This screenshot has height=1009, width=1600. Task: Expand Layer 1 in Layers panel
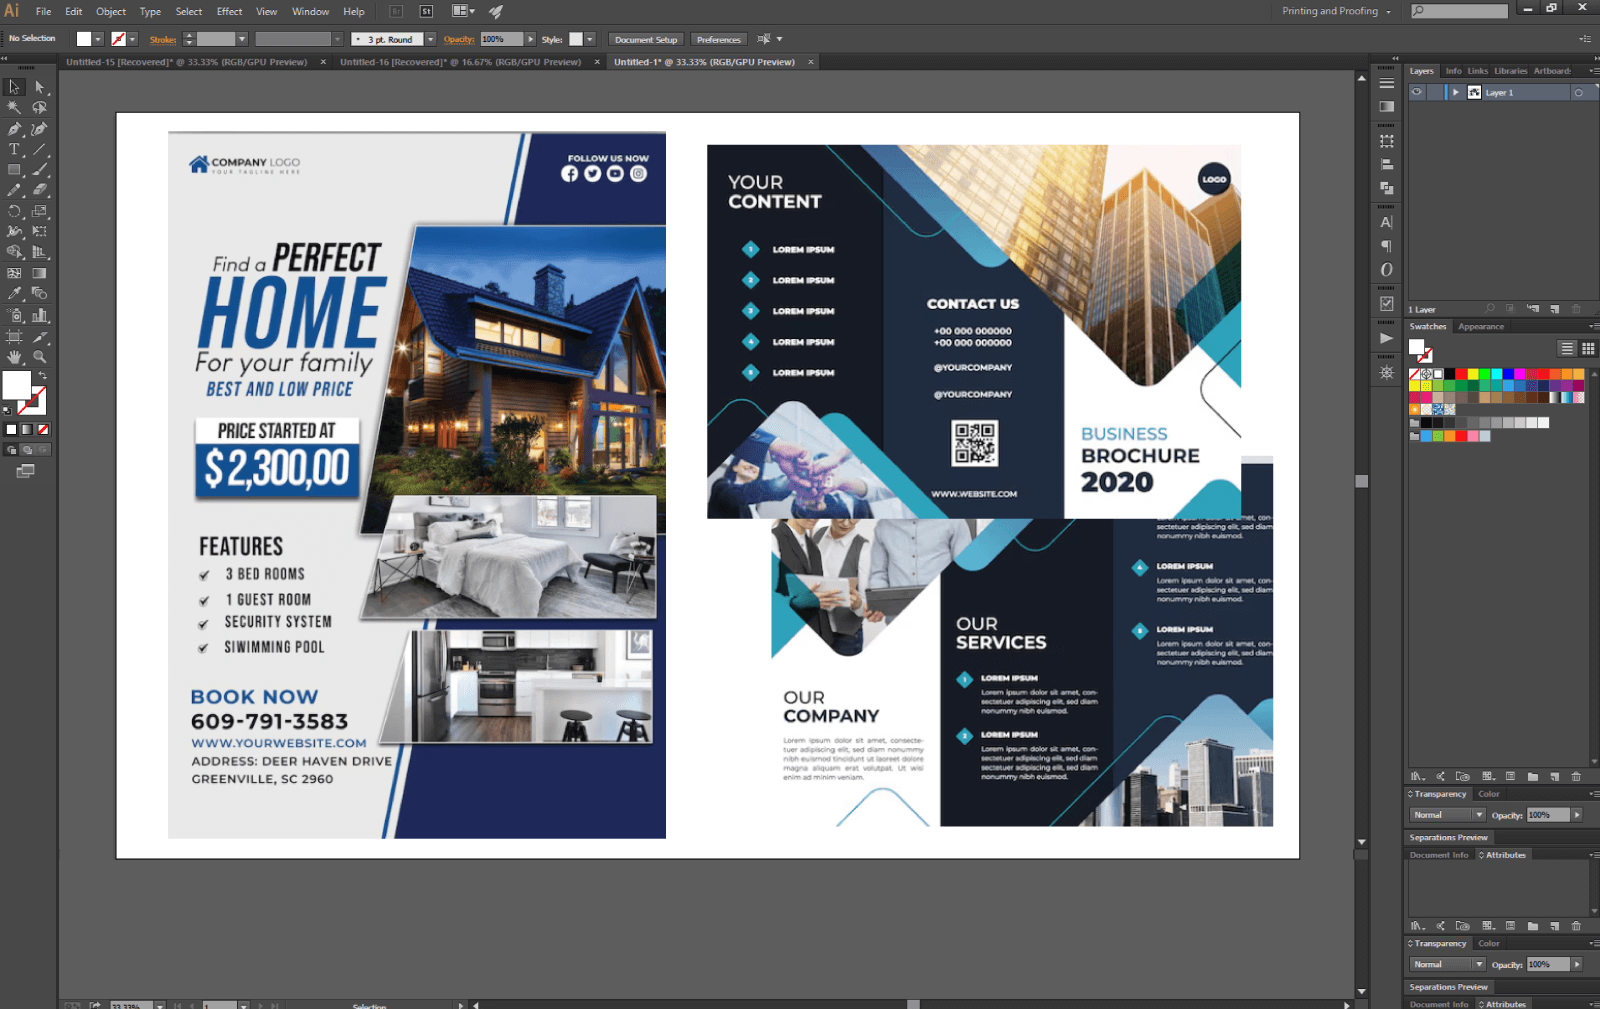pyautogui.click(x=1456, y=92)
